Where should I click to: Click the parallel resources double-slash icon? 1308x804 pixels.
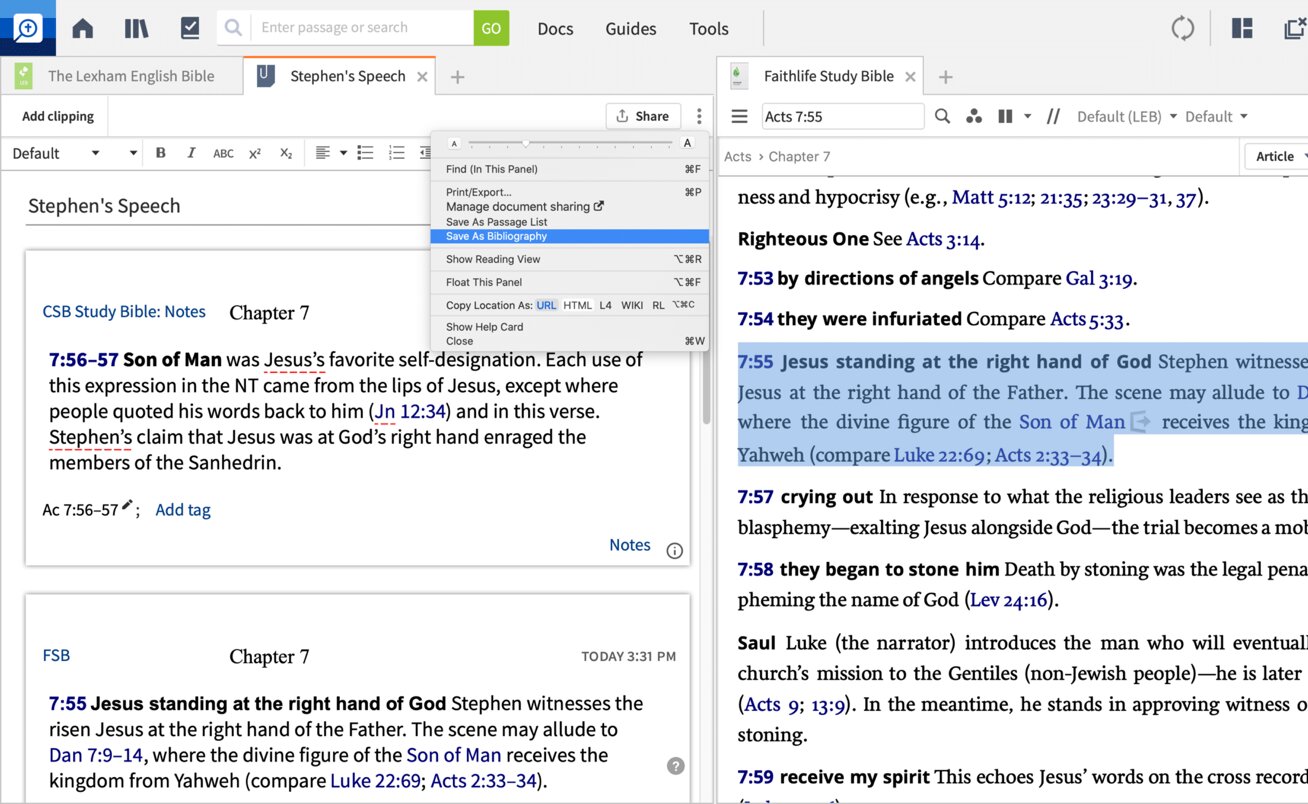coord(1053,117)
